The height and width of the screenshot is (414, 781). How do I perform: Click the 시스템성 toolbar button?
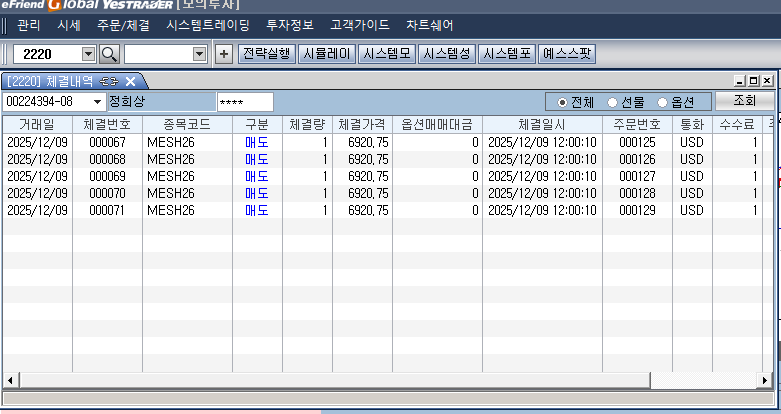(446, 54)
